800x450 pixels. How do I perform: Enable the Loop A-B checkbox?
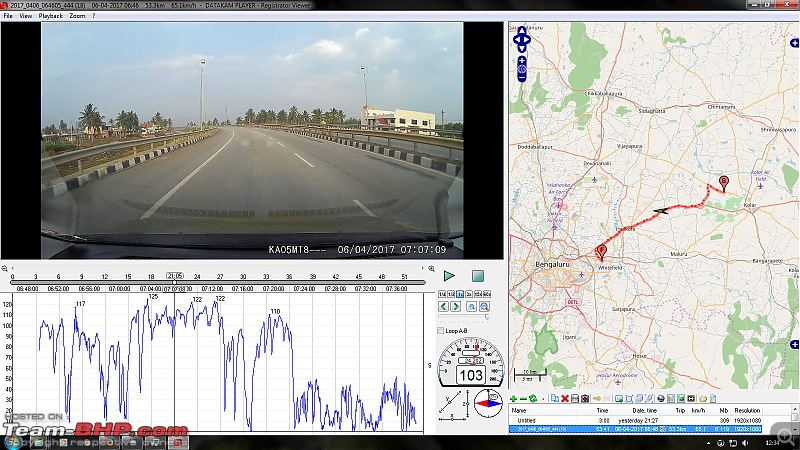pos(440,331)
